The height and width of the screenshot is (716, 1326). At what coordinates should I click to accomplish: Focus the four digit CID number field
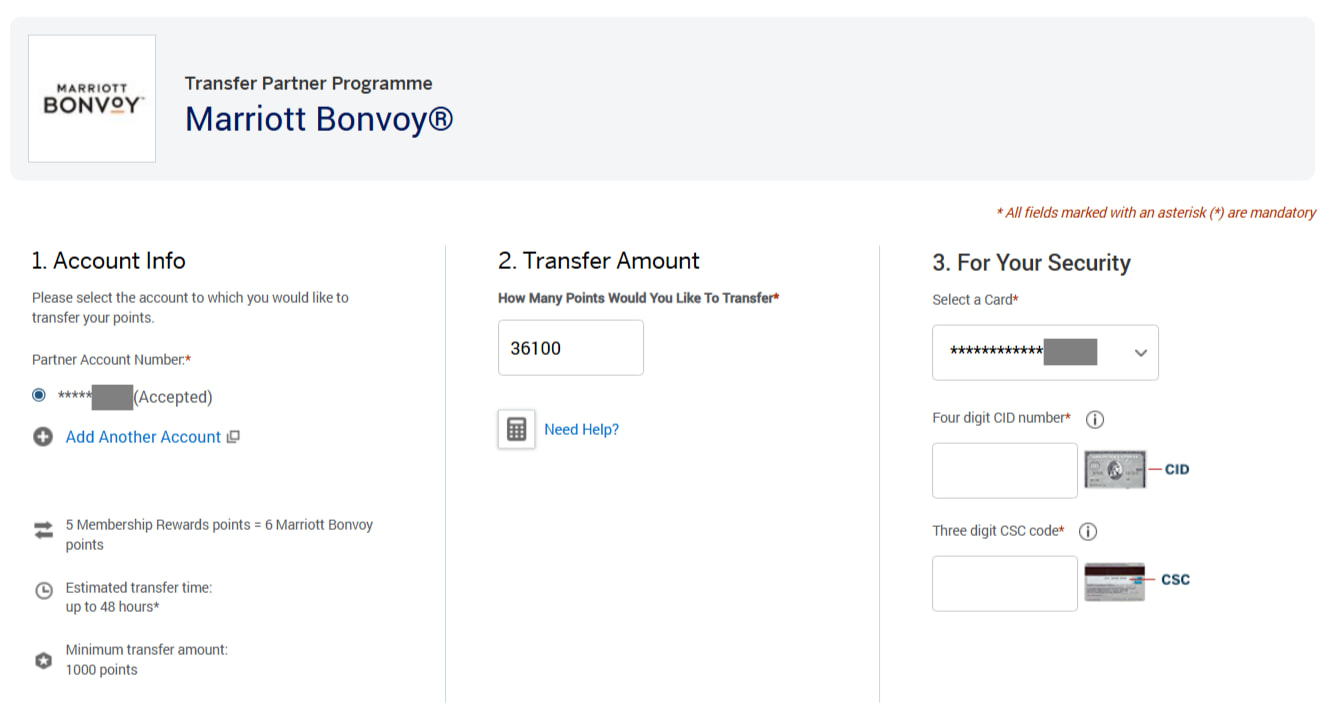tap(1004, 471)
